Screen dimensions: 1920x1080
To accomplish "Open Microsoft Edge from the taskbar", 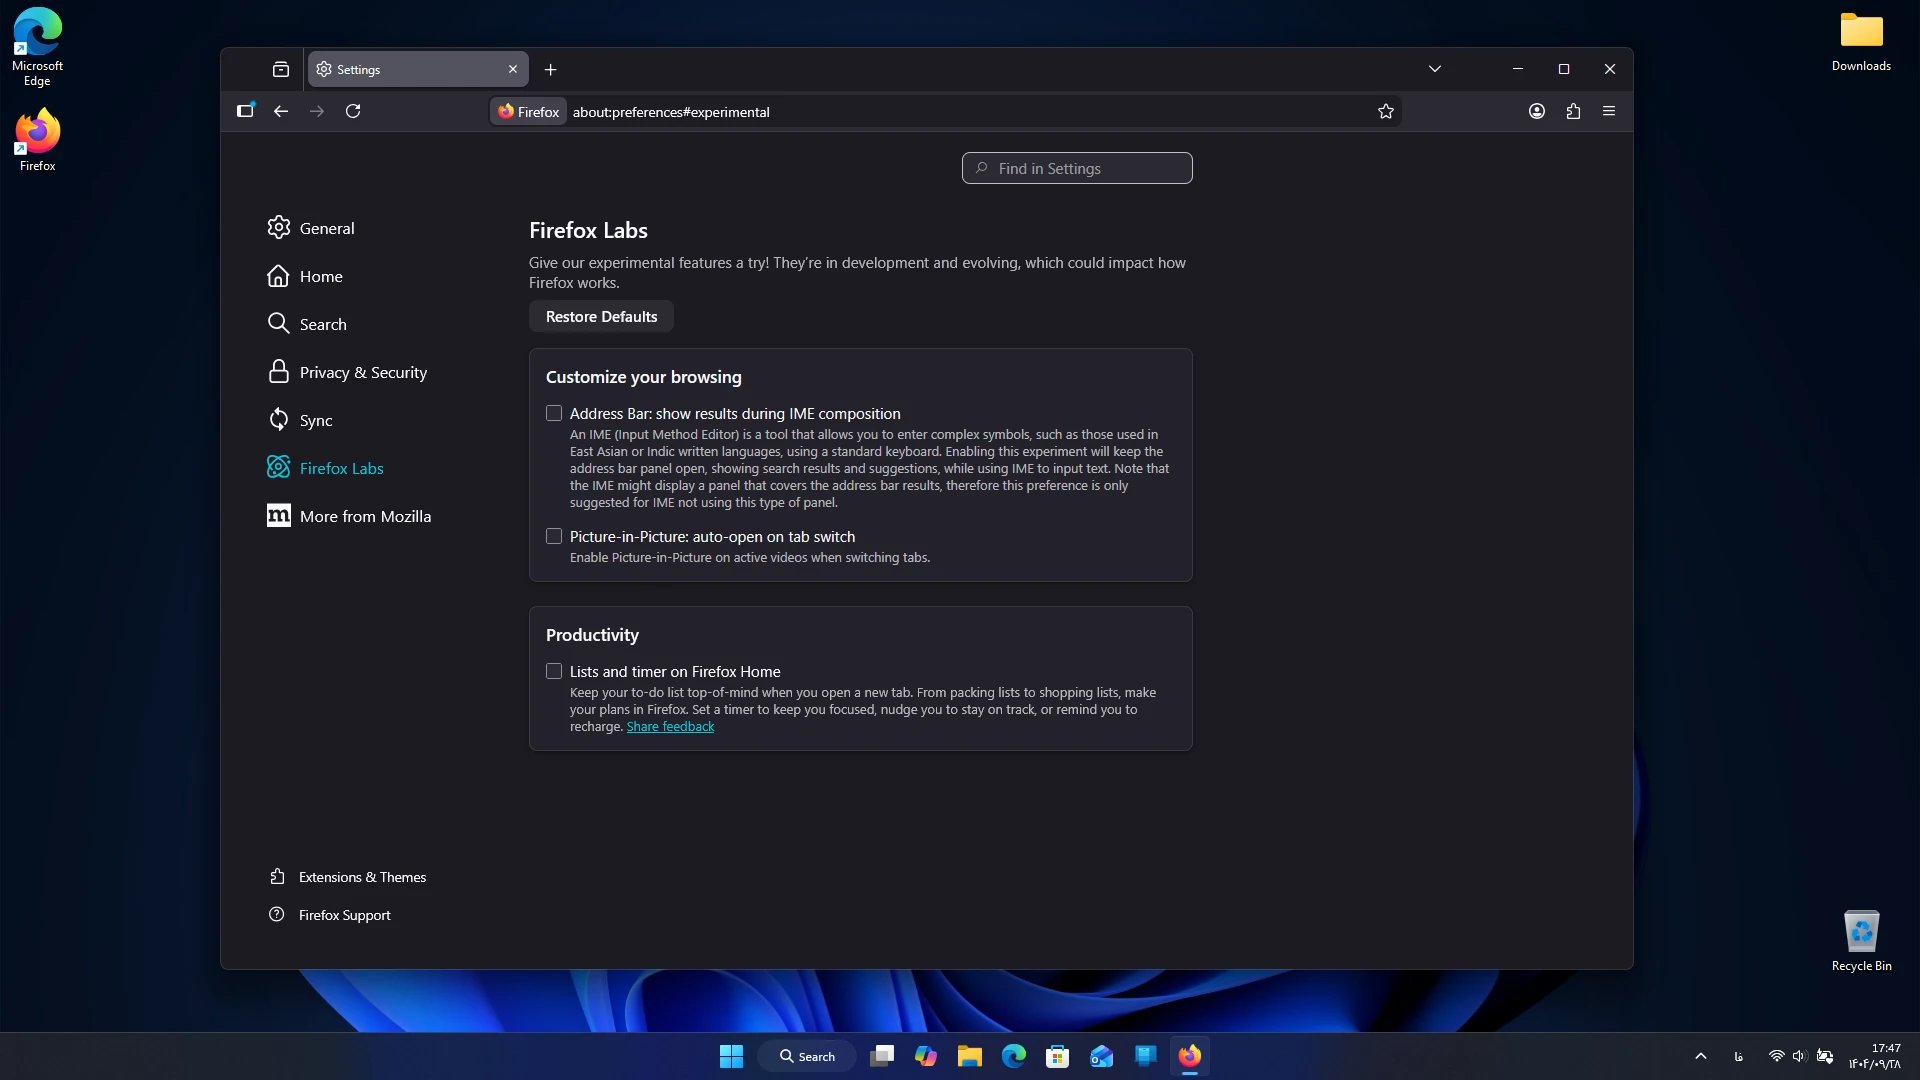I will pos(1013,1056).
